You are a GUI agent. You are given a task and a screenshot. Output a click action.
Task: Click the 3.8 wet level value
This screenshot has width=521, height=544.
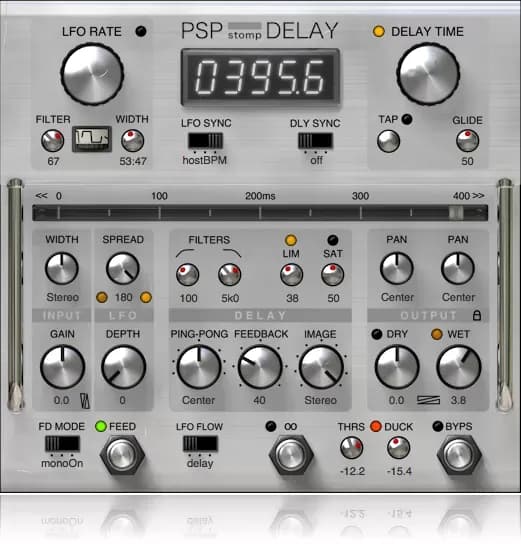[458, 400]
